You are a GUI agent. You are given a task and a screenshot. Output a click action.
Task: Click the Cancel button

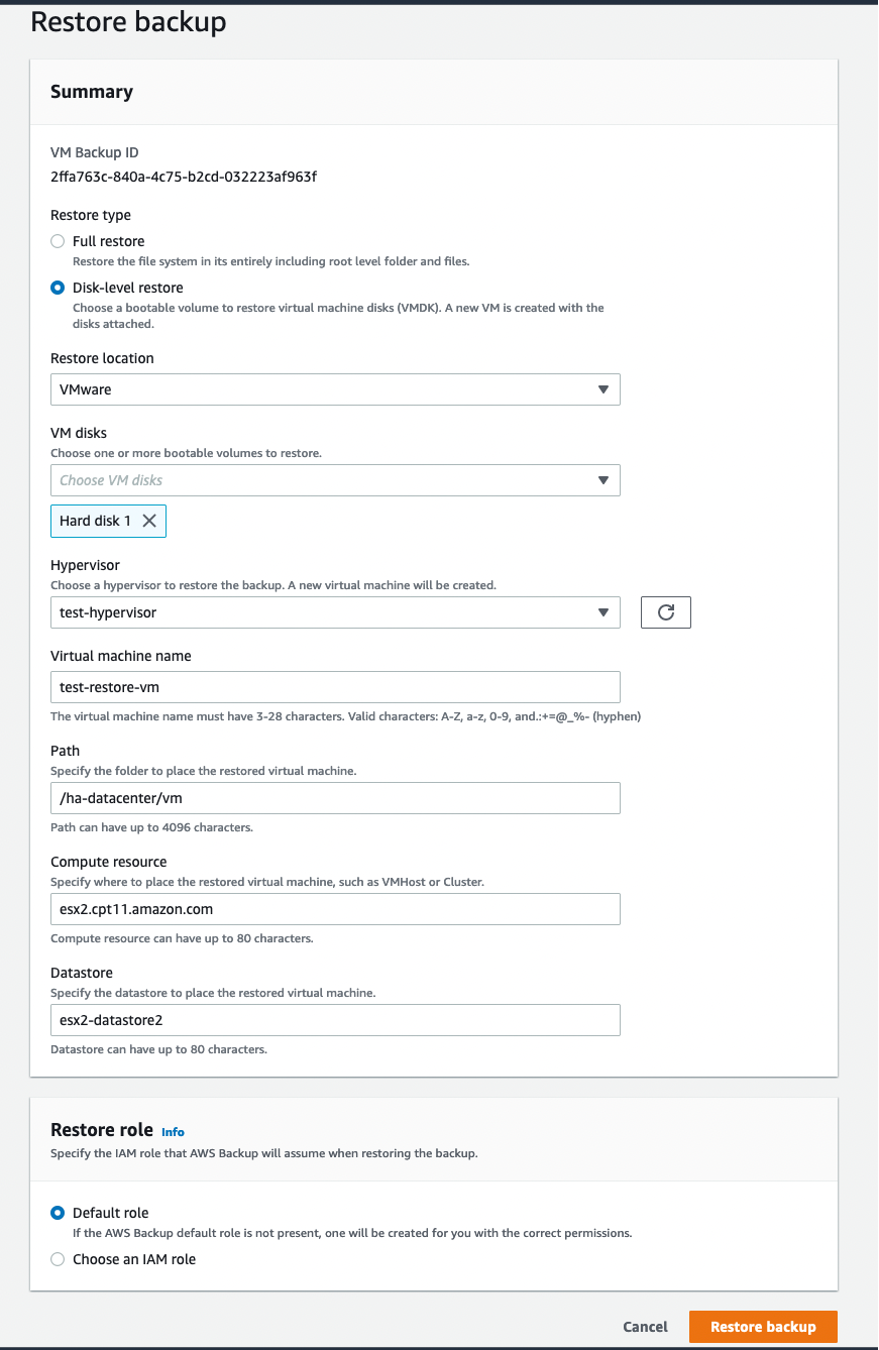pyautogui.click(x=644, y=1326)
